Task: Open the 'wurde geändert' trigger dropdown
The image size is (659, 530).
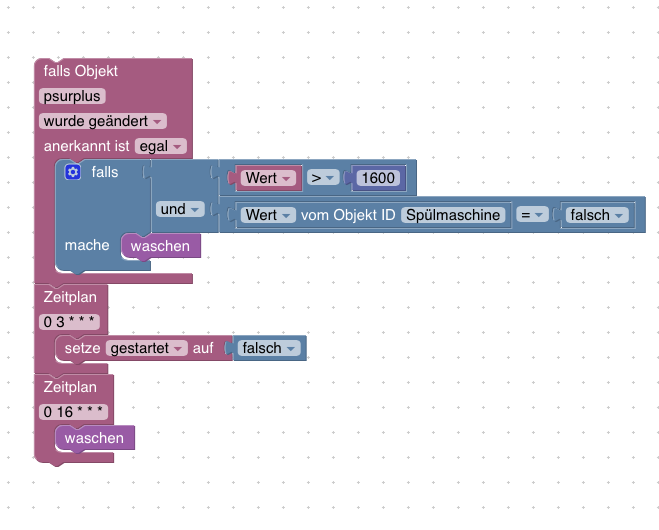Action: pyautogui.click(x=103, y=121)
